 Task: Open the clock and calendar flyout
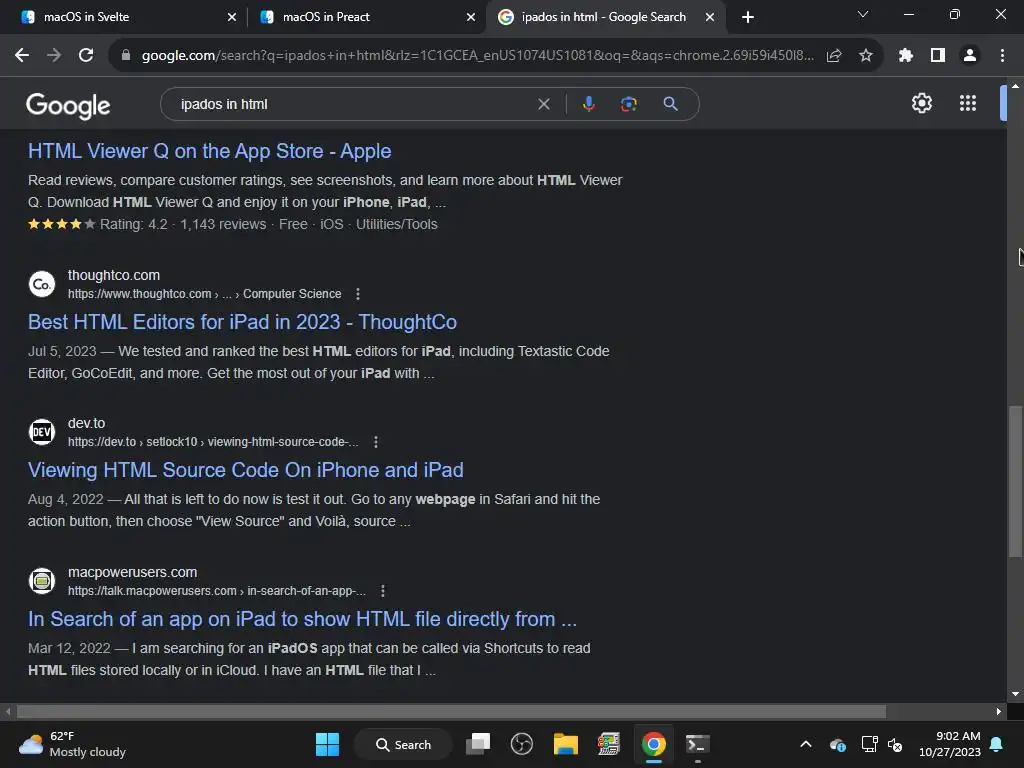tap(950, 744)
